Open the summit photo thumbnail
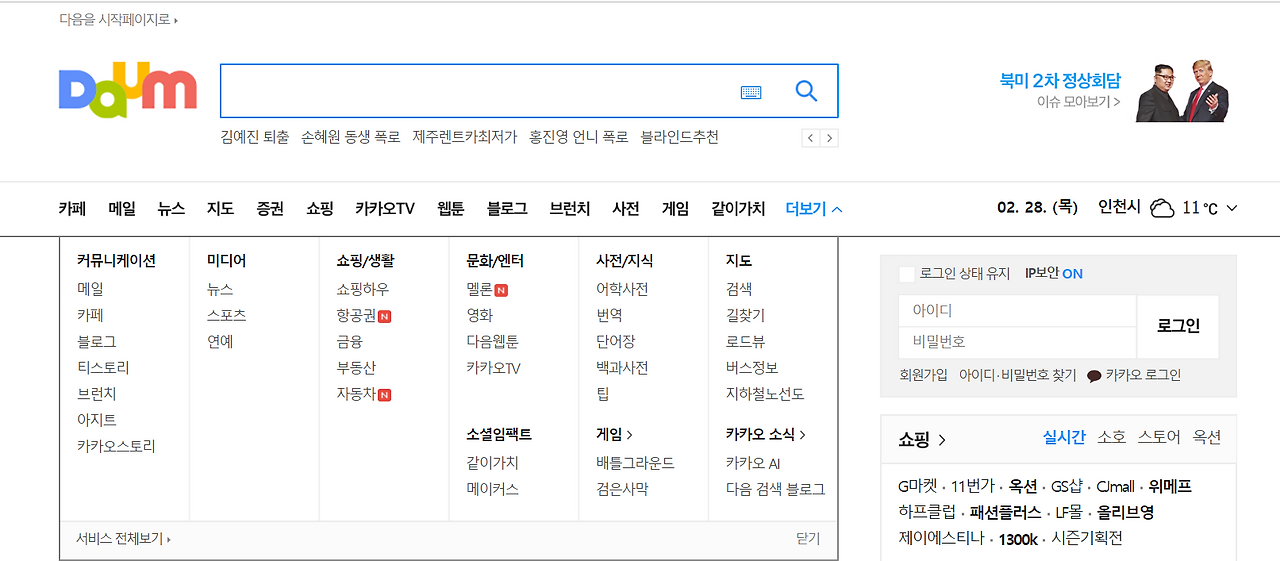 click(x=1182, y=91)
